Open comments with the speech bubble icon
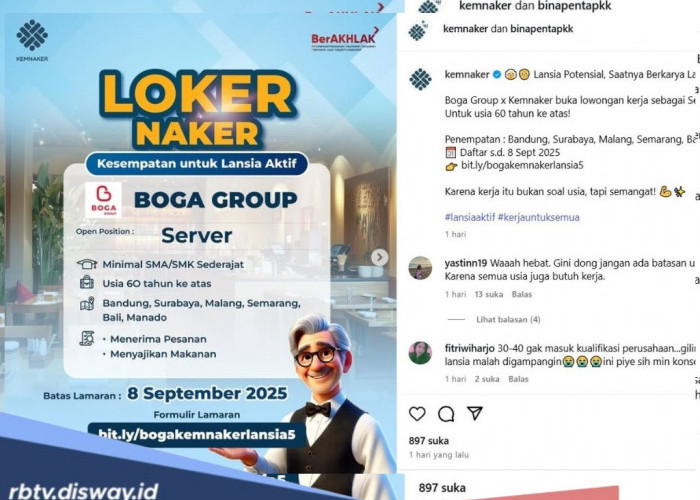This screenshot has width=700, height=500. (446, 414)
